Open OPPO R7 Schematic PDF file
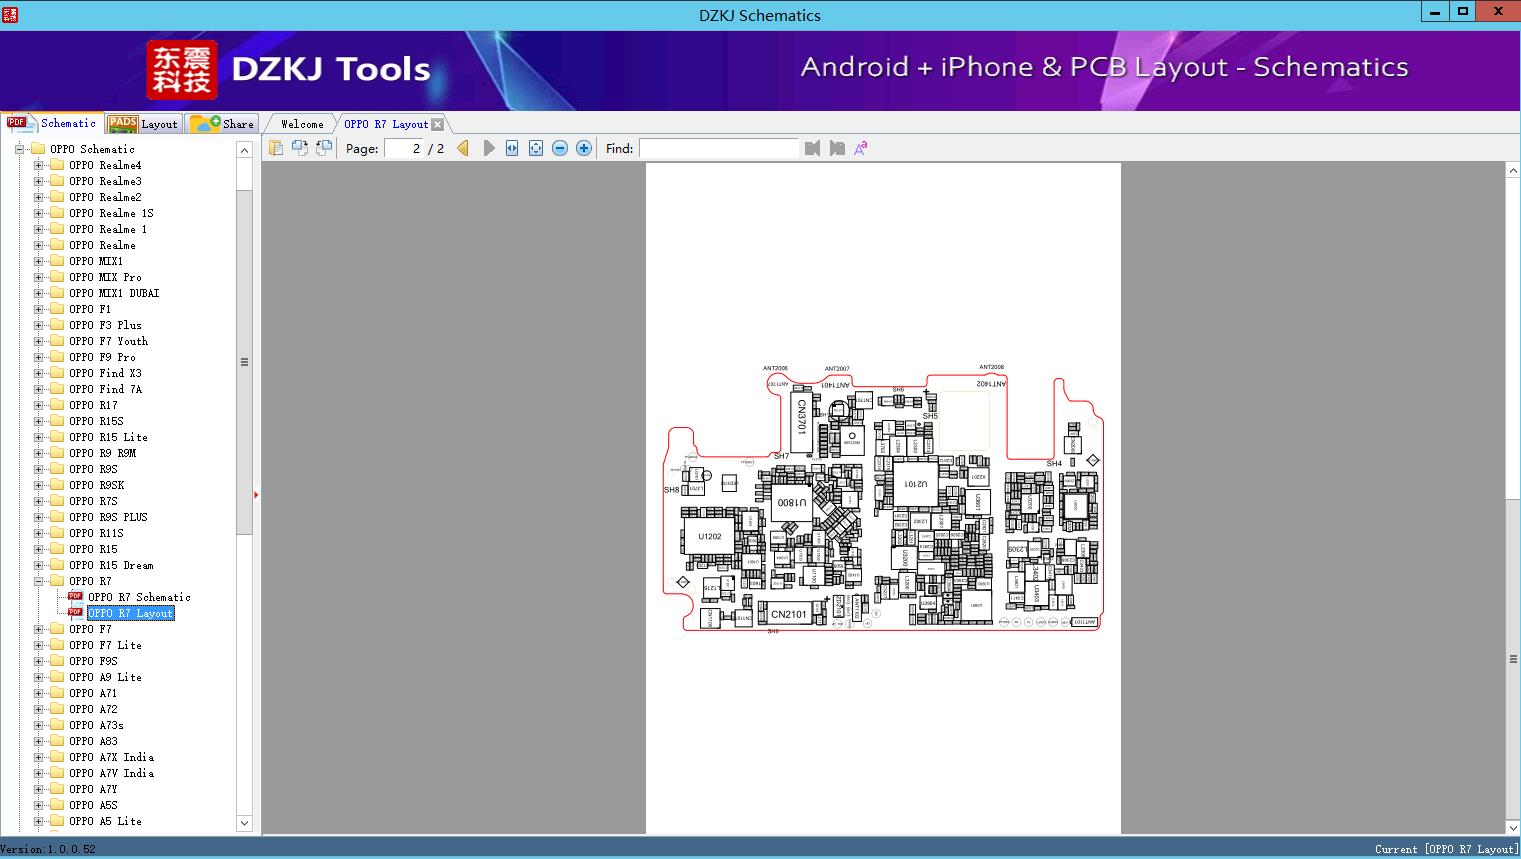 pos(138,597)
